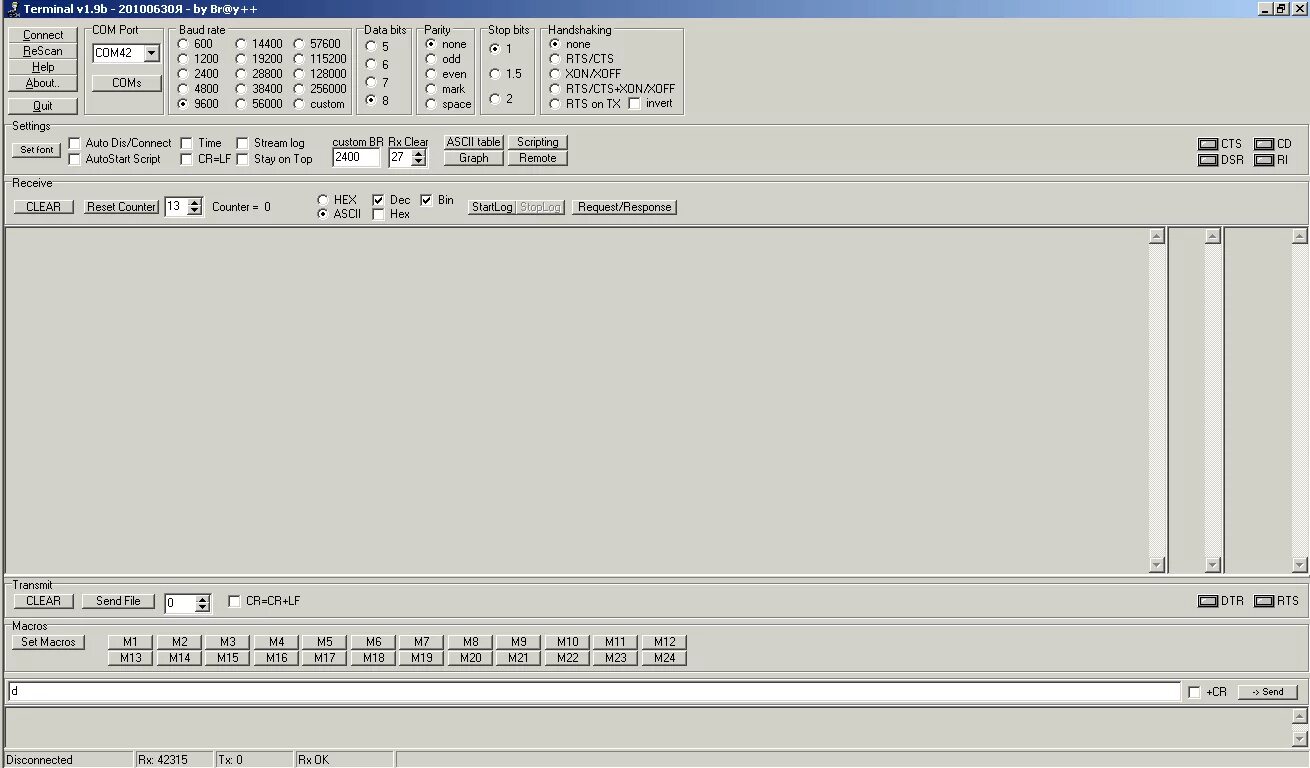Click the send text input field
1310x768 pixels.
(594, 691)
